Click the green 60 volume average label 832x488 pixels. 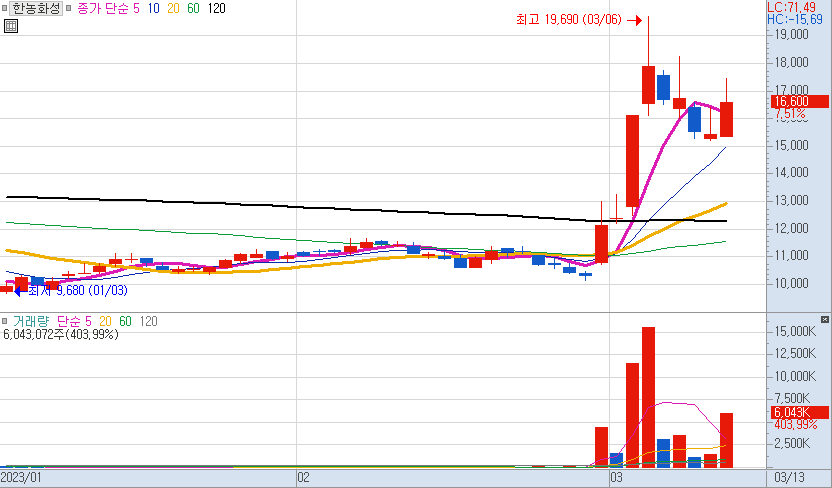(x=125, y=321)
